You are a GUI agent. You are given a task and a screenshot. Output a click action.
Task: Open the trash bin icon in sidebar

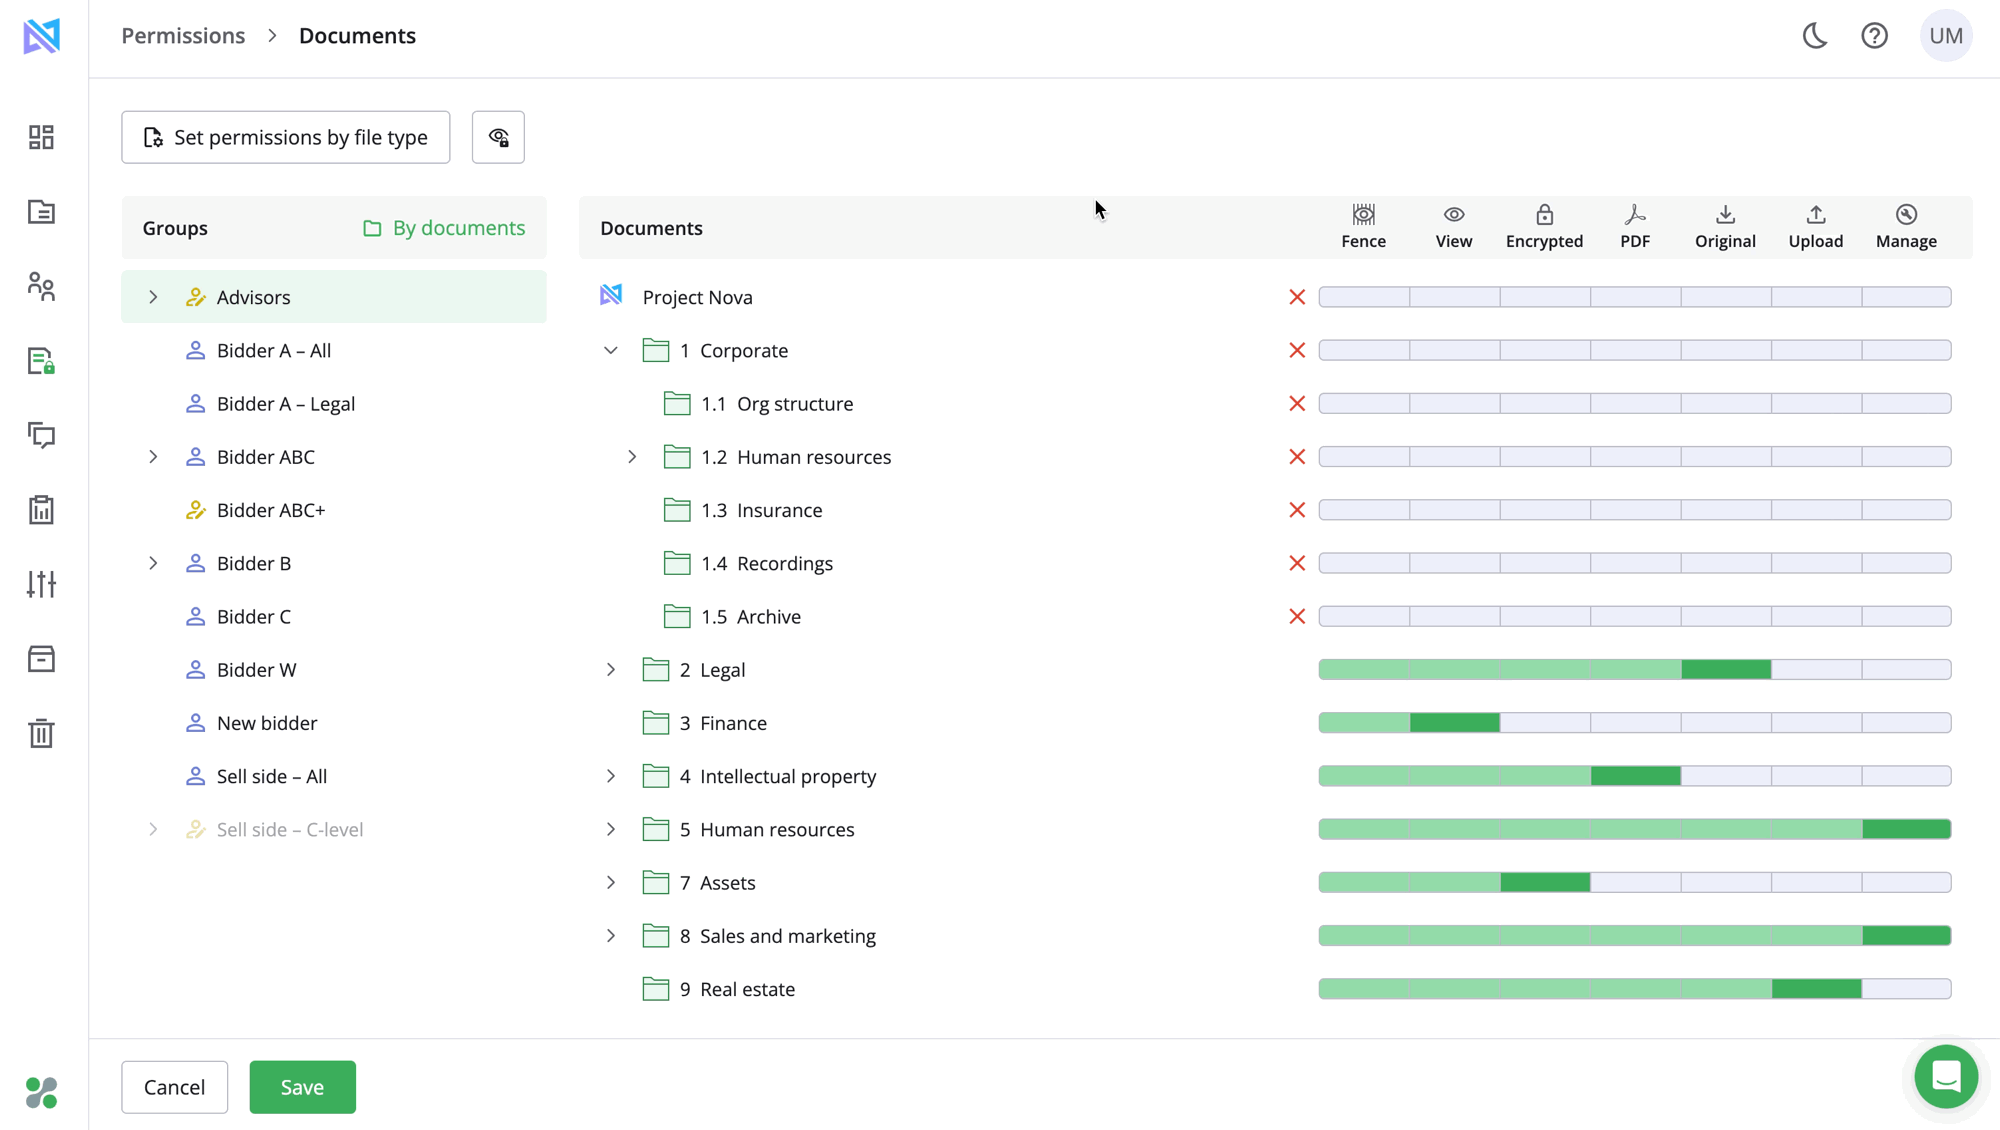[41, 733]
